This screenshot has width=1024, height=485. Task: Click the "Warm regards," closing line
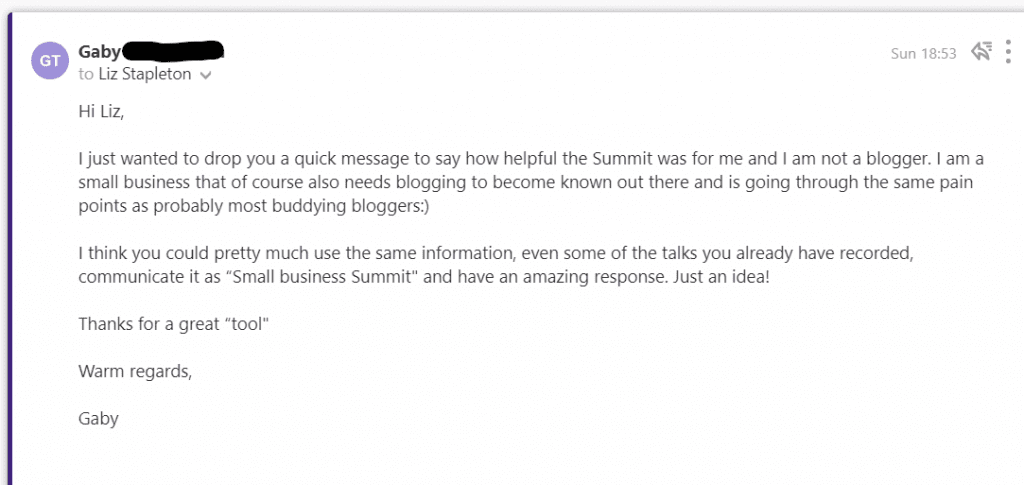(134, 371)
